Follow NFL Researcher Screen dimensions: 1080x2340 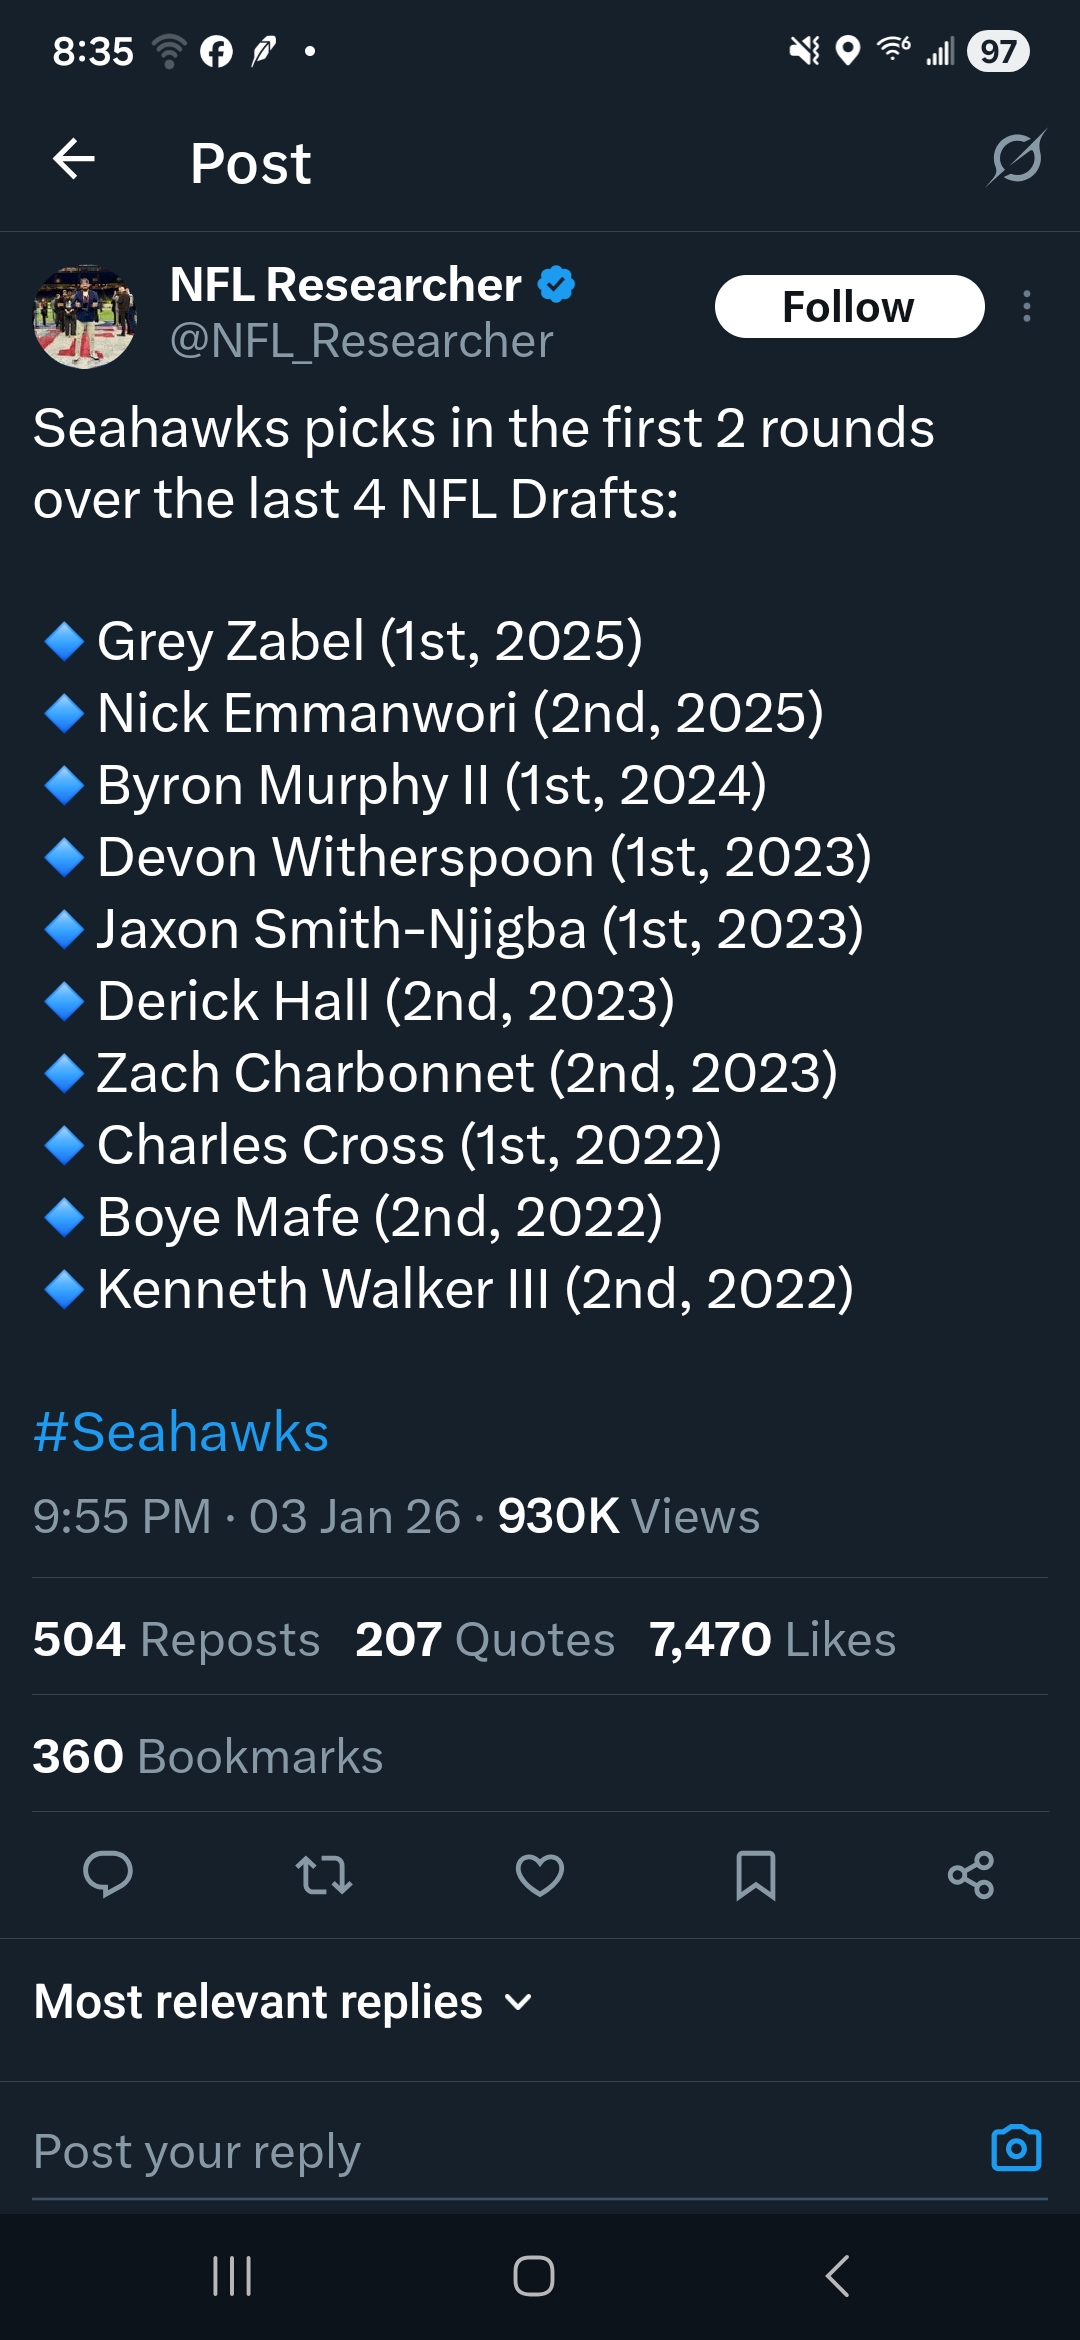[x=849, y=306]
